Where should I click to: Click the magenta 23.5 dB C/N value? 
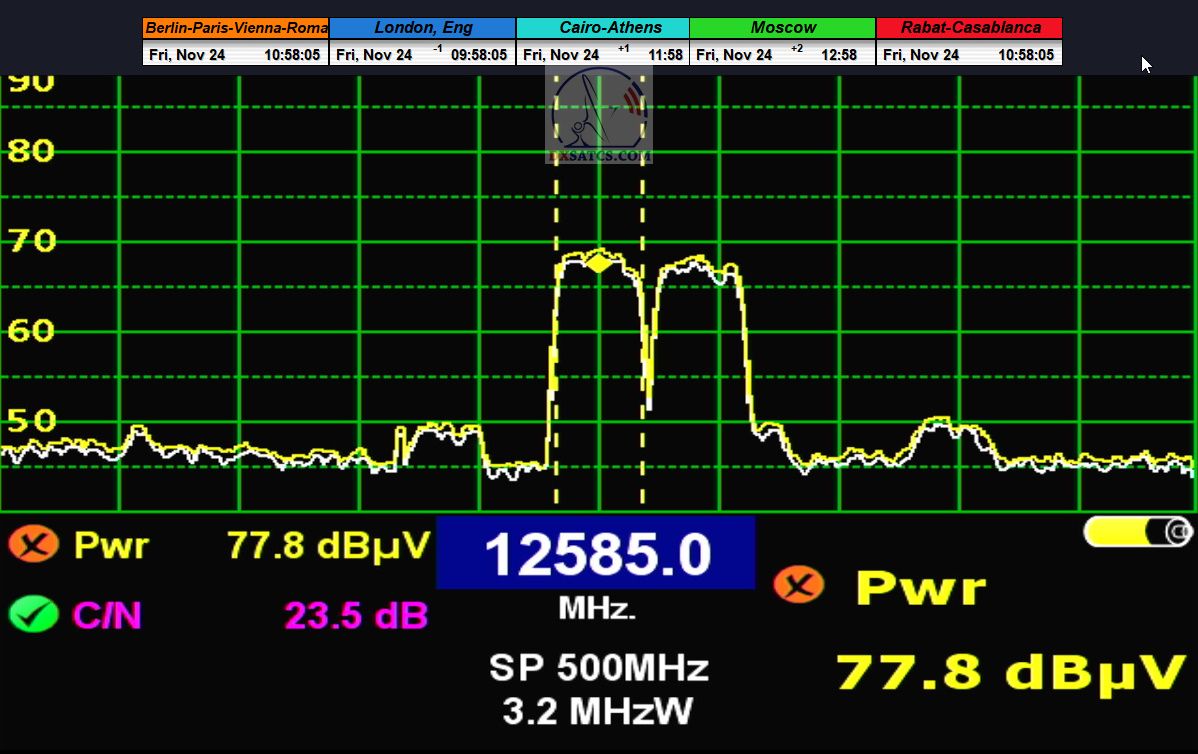[356, 615]
